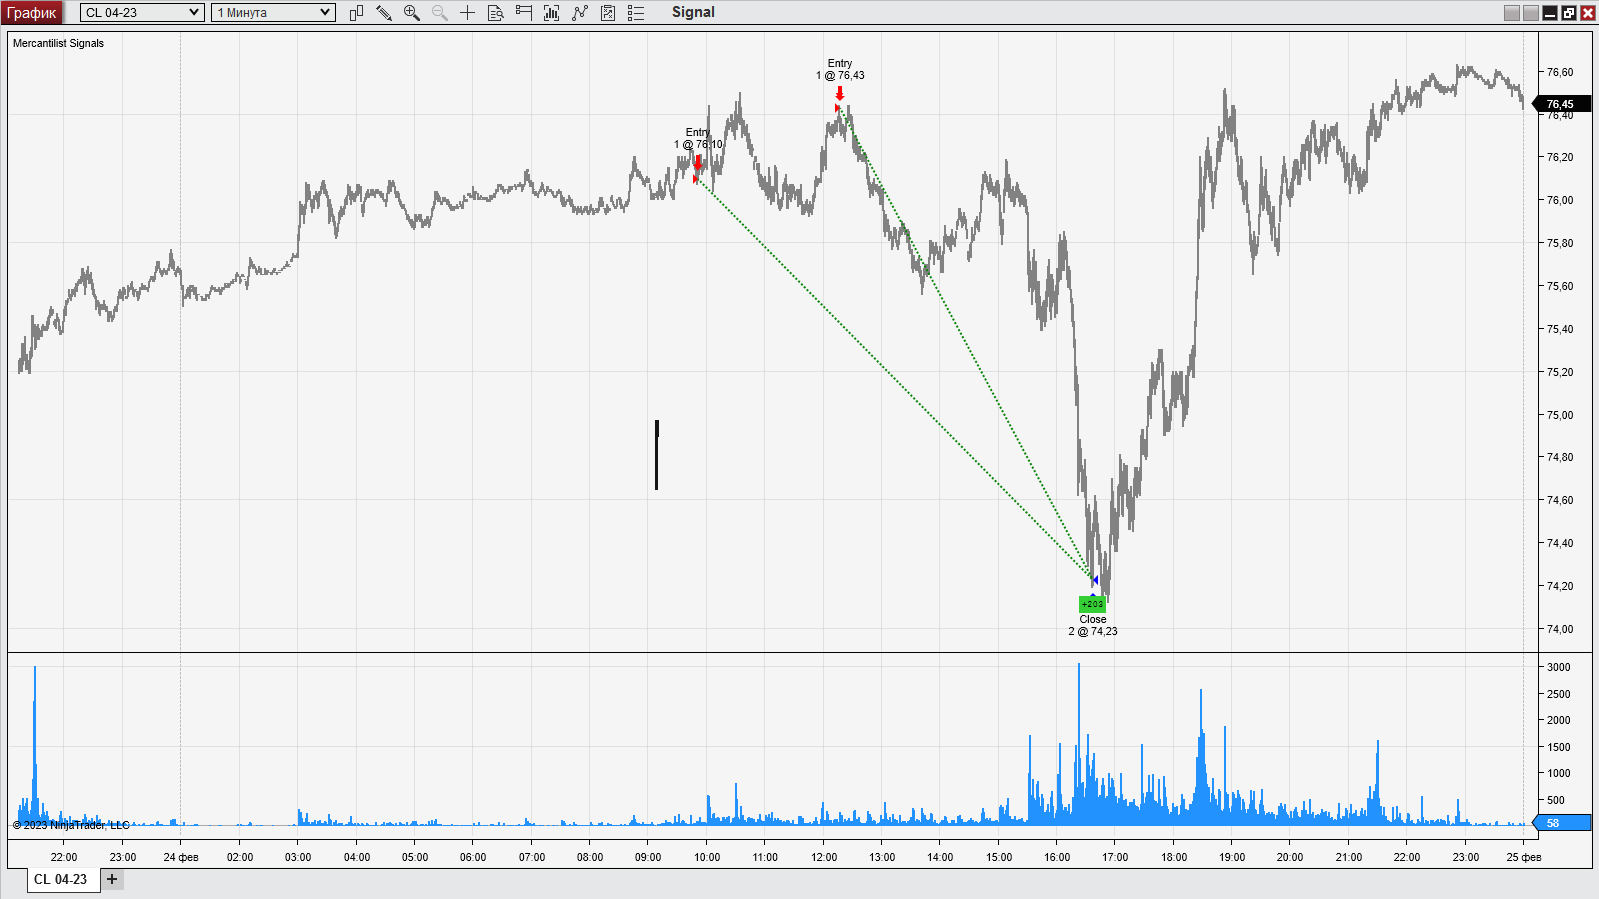Open the chart trader panel icon
1599x899 pixels.
pos(523,13)
